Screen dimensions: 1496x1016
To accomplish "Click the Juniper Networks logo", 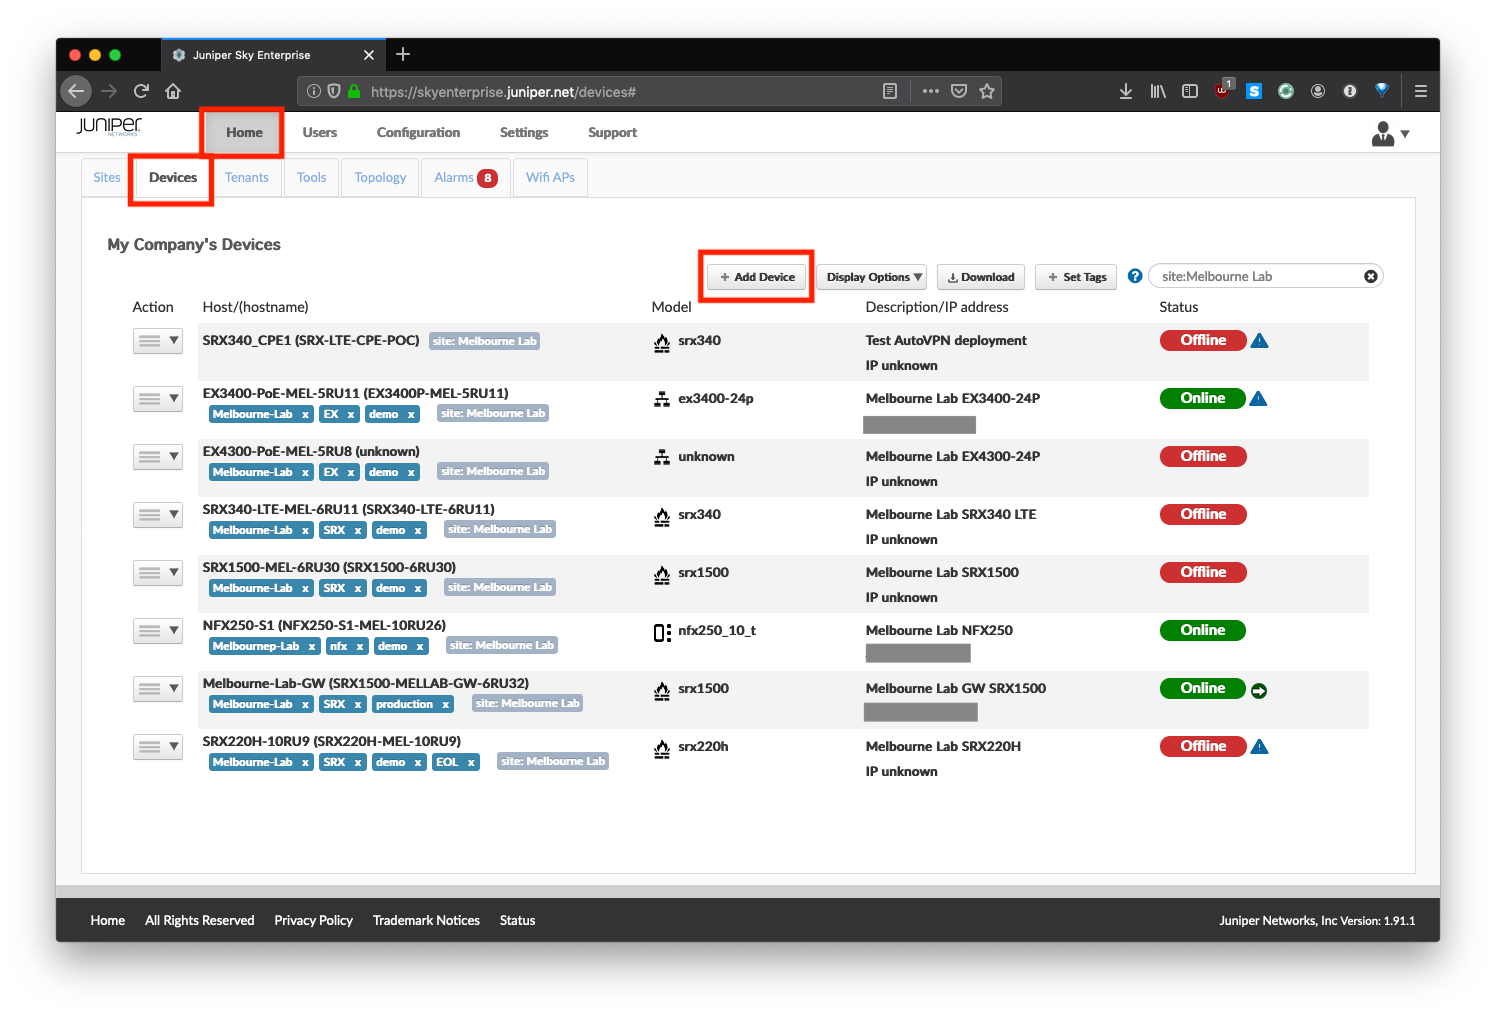I will coord(109,126).
